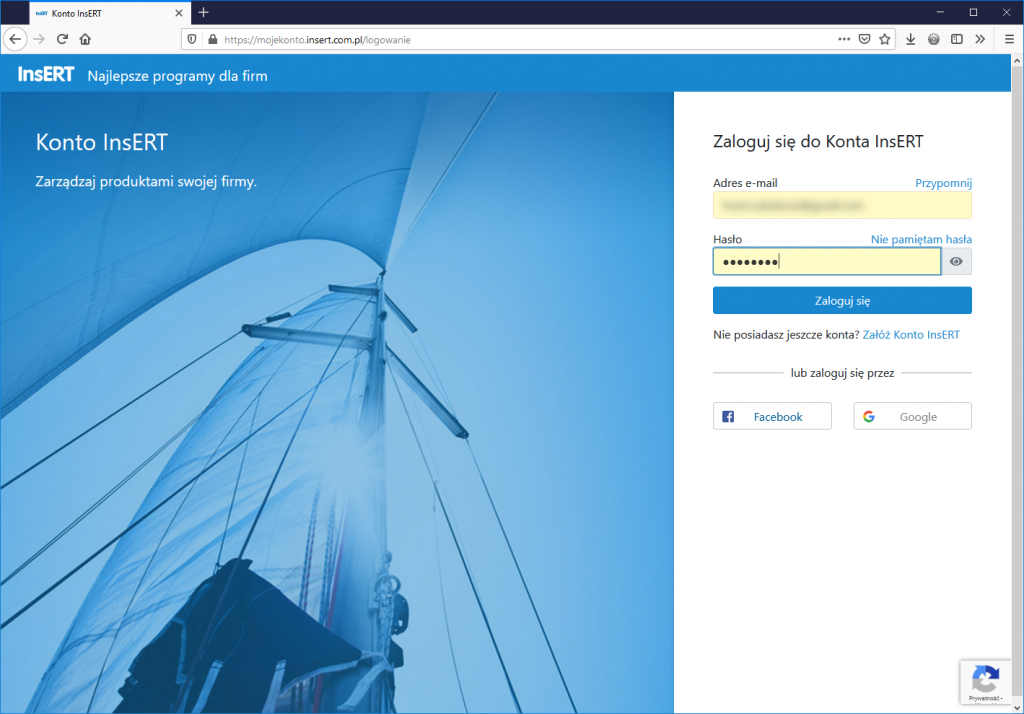
Task: Click the address bar URL
Action: click(x=317, y=40)
